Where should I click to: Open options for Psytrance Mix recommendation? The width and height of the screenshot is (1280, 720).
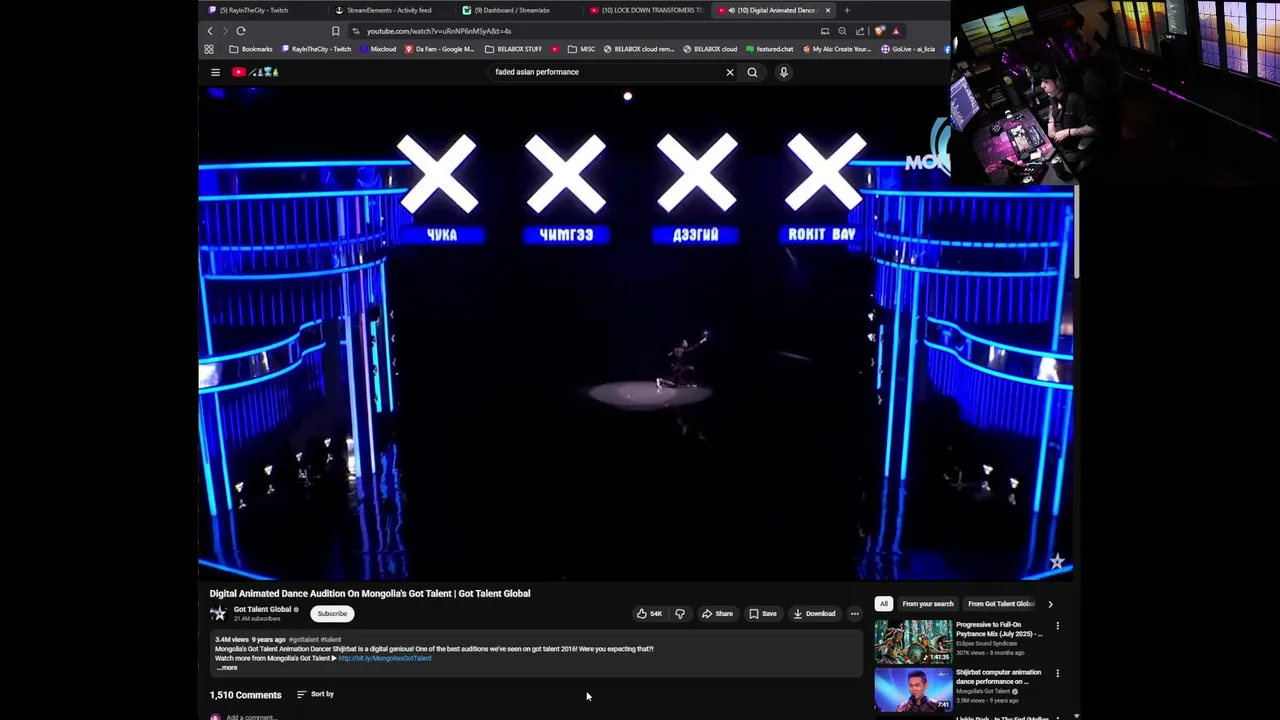click(1057, 626)
